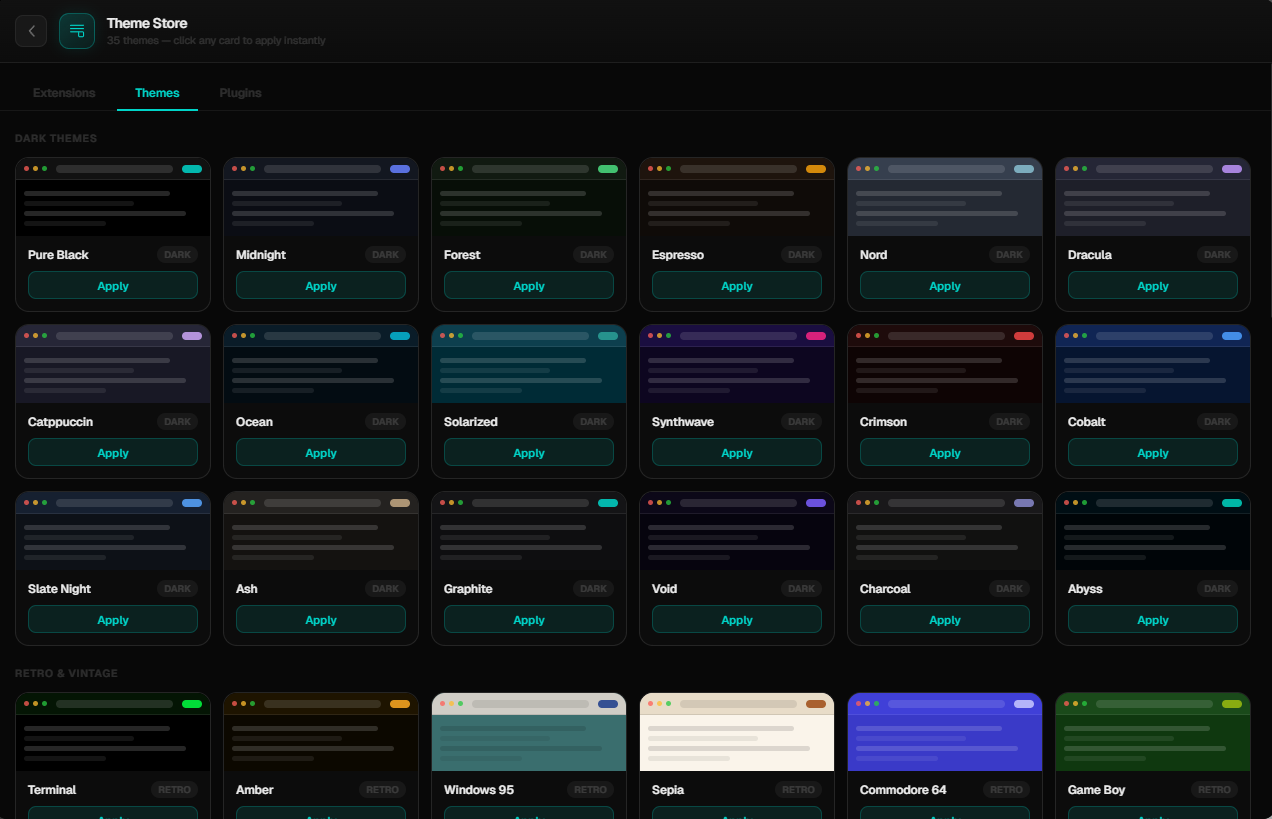Screen dimensions: 1272x819
Task: Apply the Nord theme
Action: coord(944,285)
